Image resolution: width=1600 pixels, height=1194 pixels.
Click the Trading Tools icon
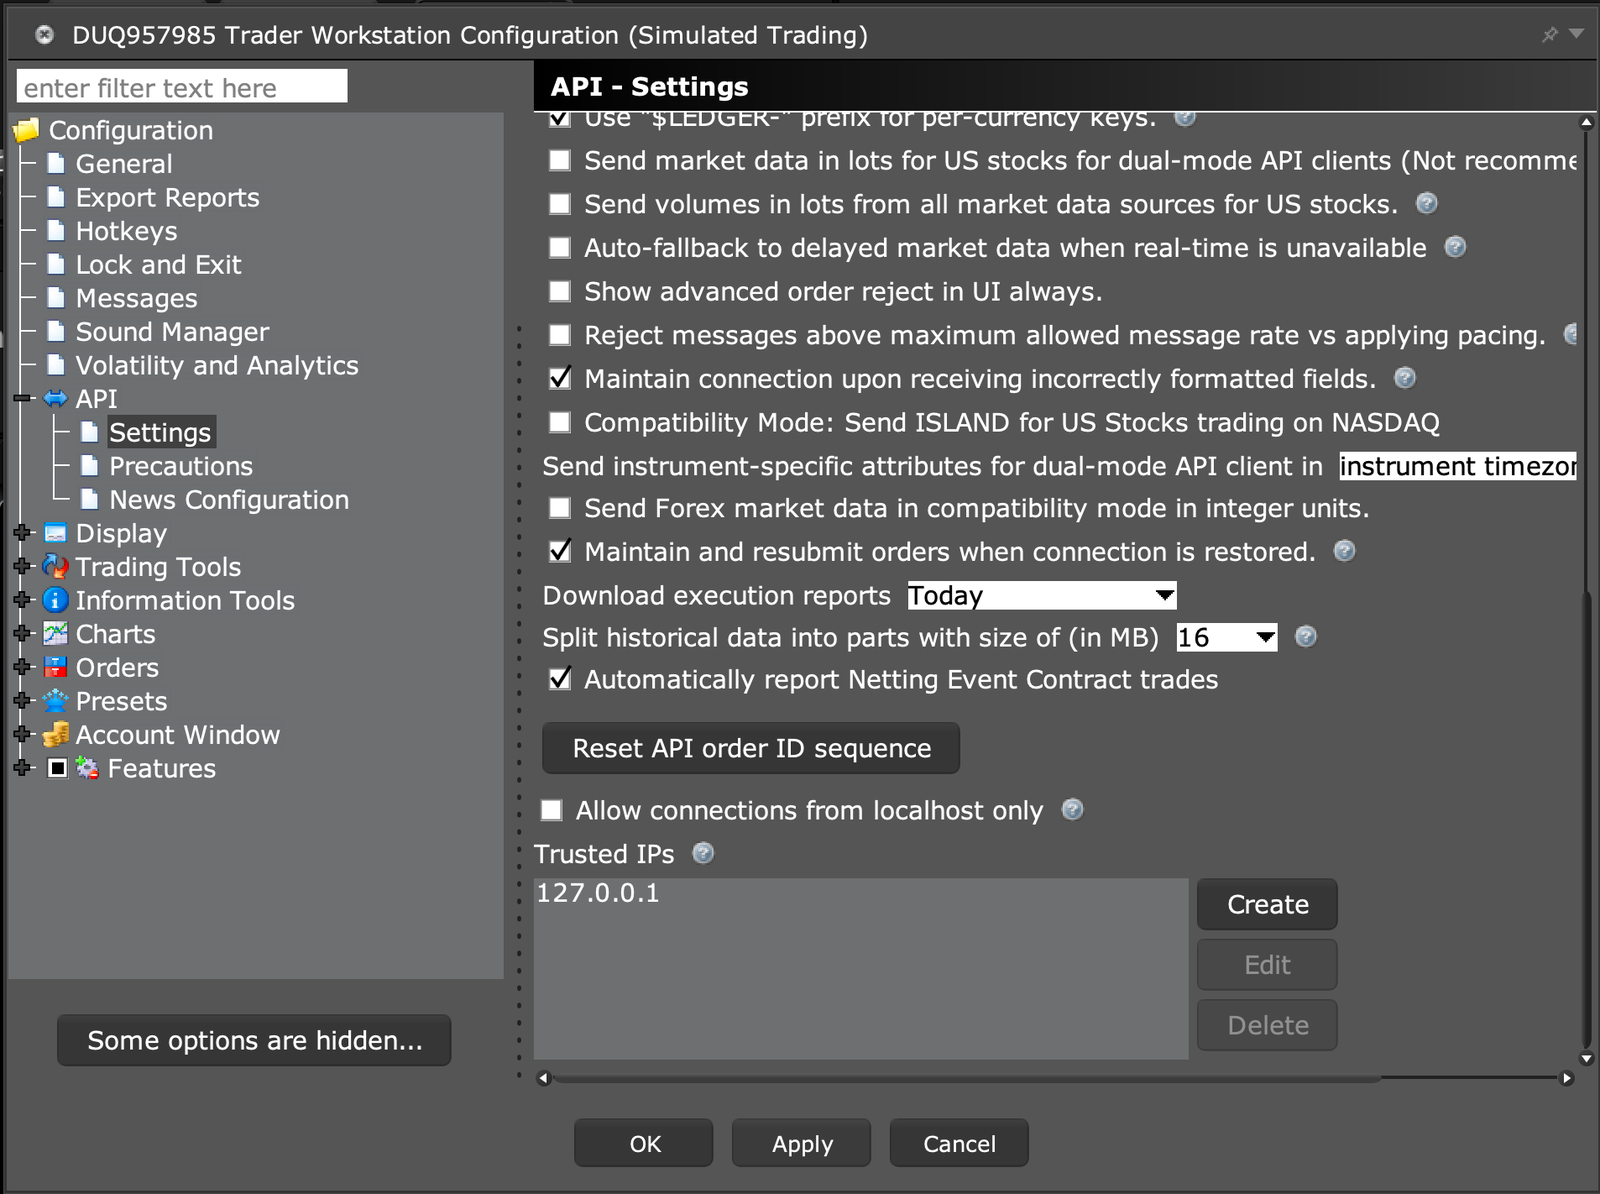coord(56,566)
